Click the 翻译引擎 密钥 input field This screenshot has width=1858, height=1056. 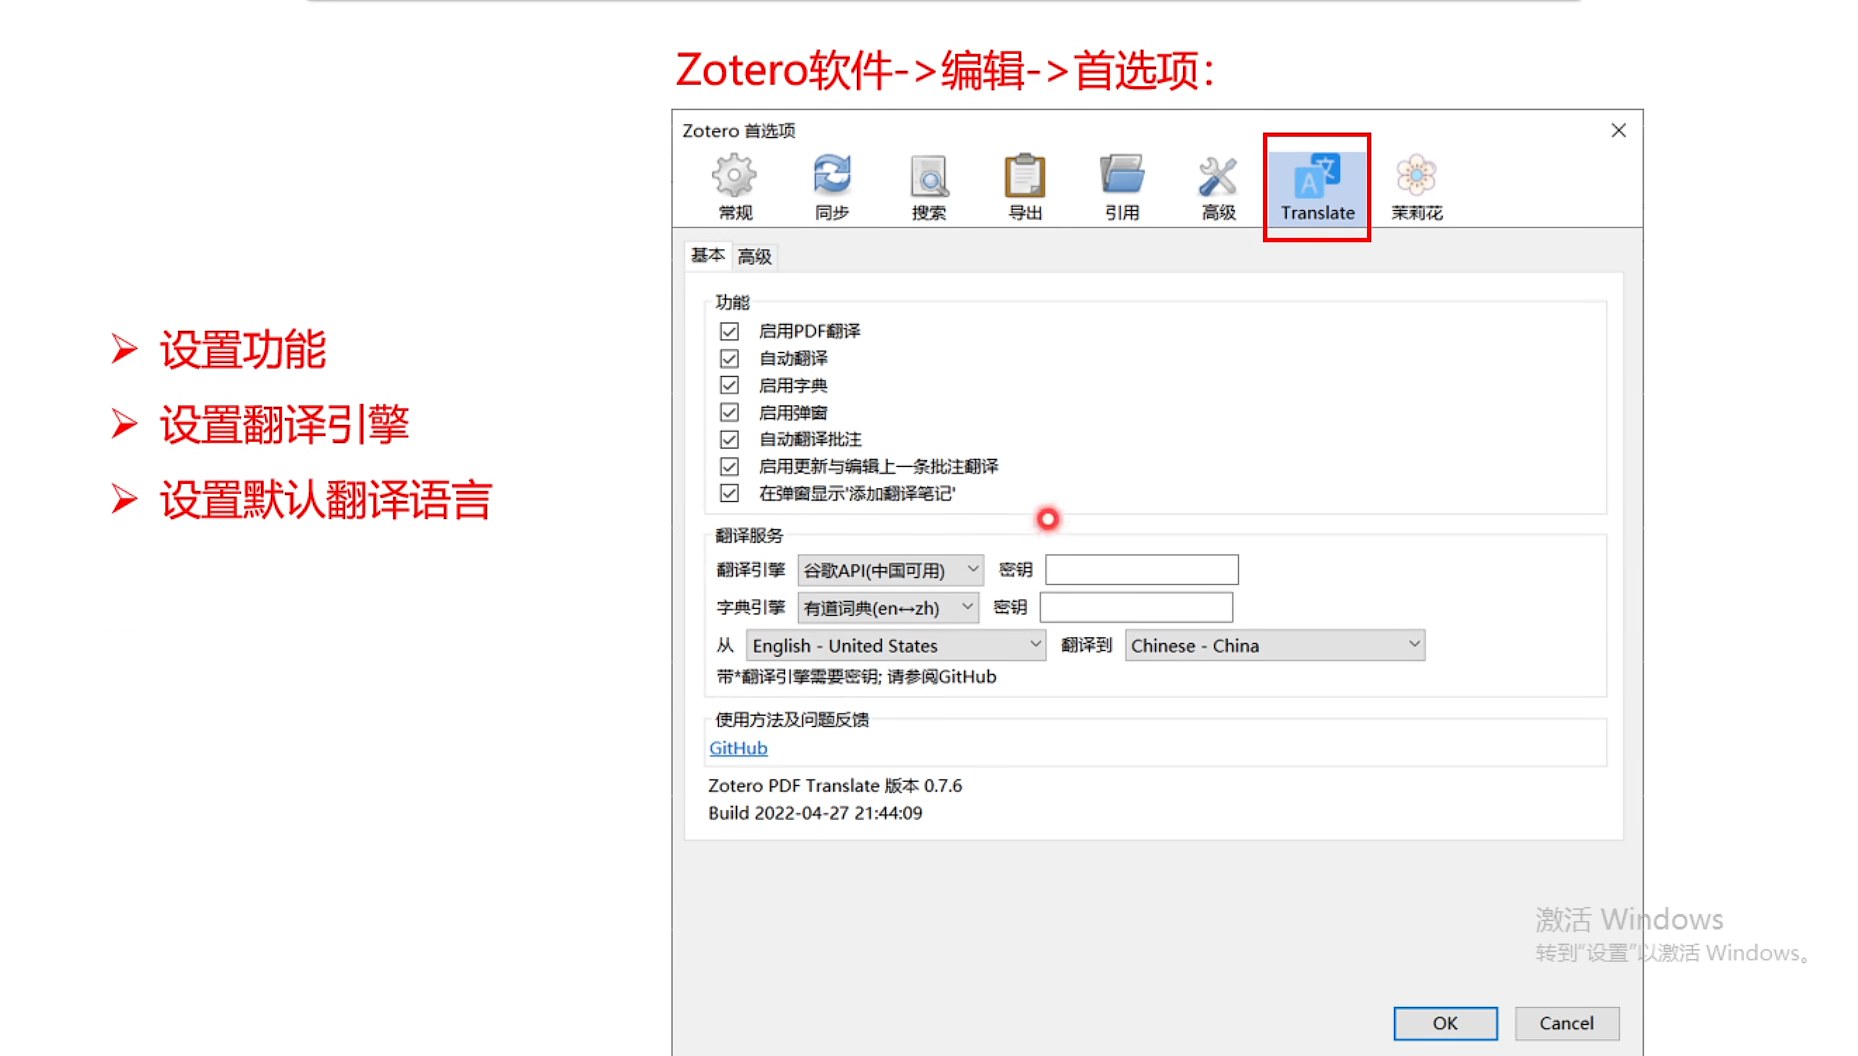point(1141,568)
